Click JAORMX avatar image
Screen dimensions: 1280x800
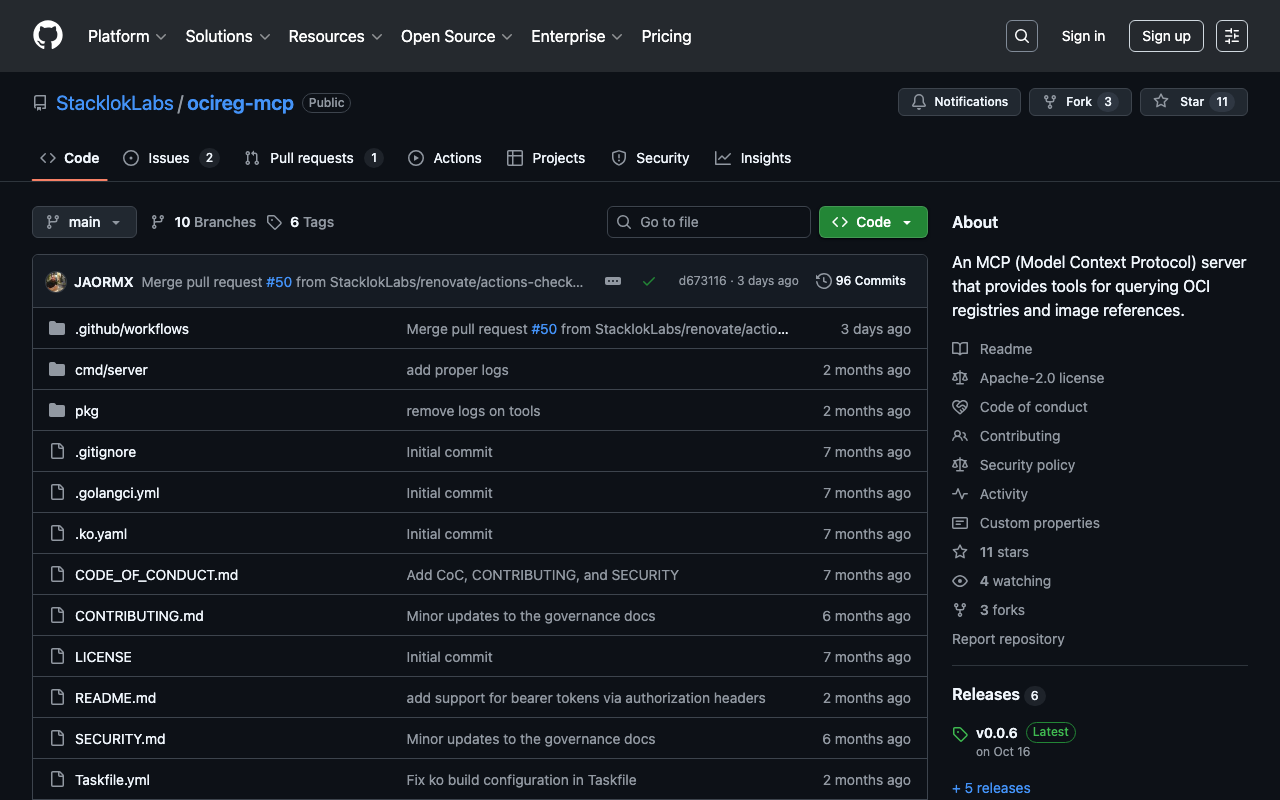click(56, 282)
